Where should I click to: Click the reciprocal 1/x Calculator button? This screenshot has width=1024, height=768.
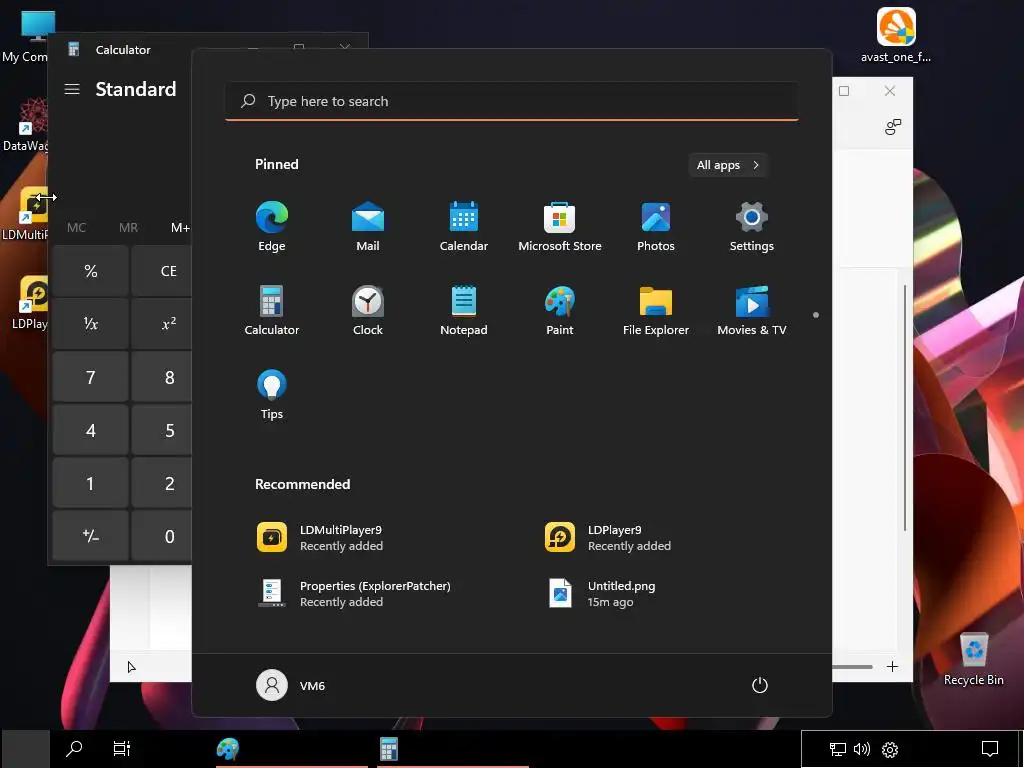[x=91, y=324]
